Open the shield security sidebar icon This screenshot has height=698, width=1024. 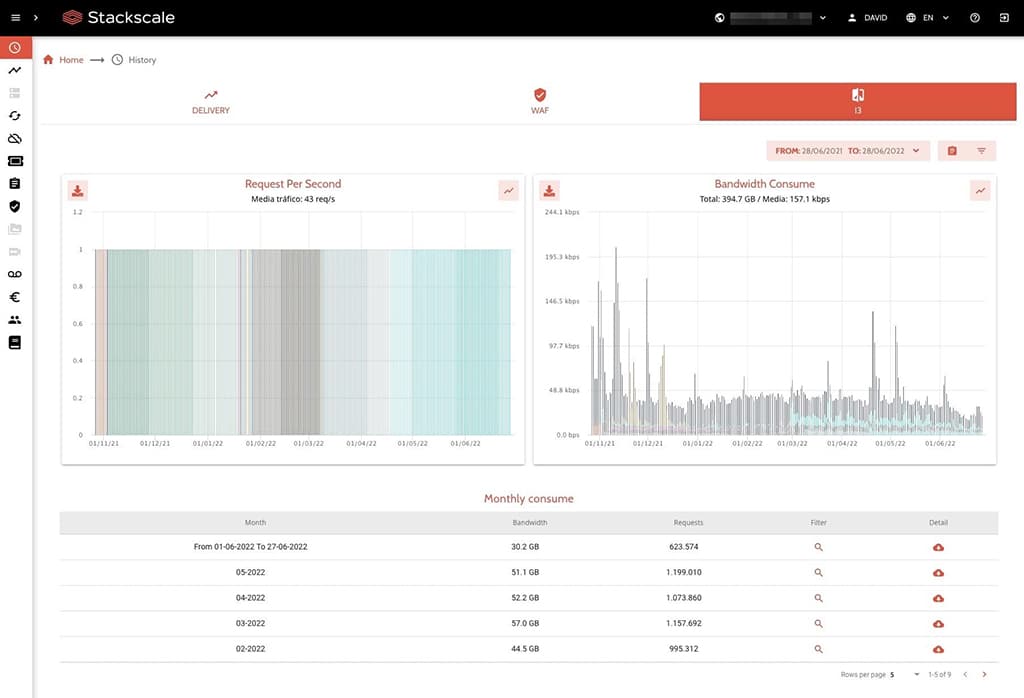(15, 206)
